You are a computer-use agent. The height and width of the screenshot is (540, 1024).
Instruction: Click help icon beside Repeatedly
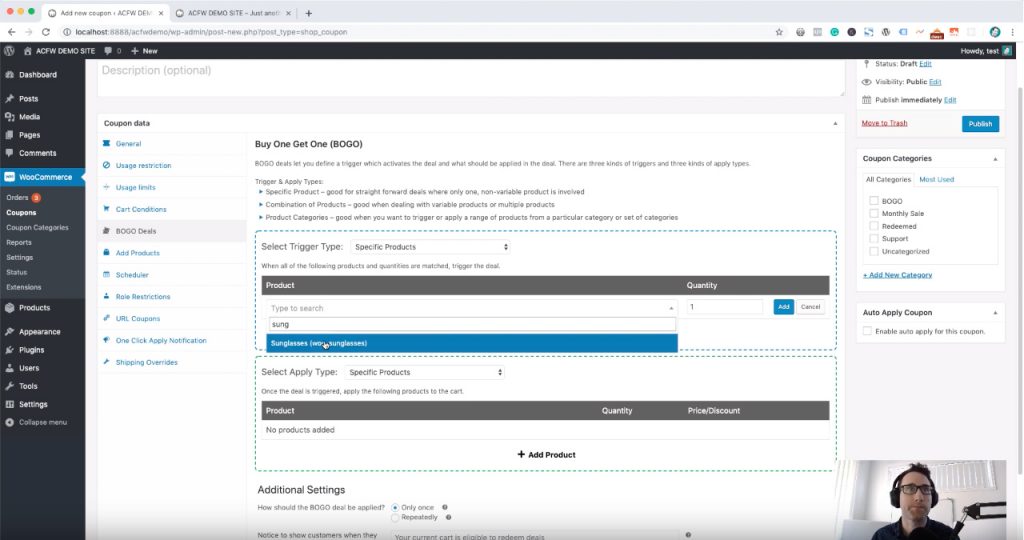click(x=448, y=517)
